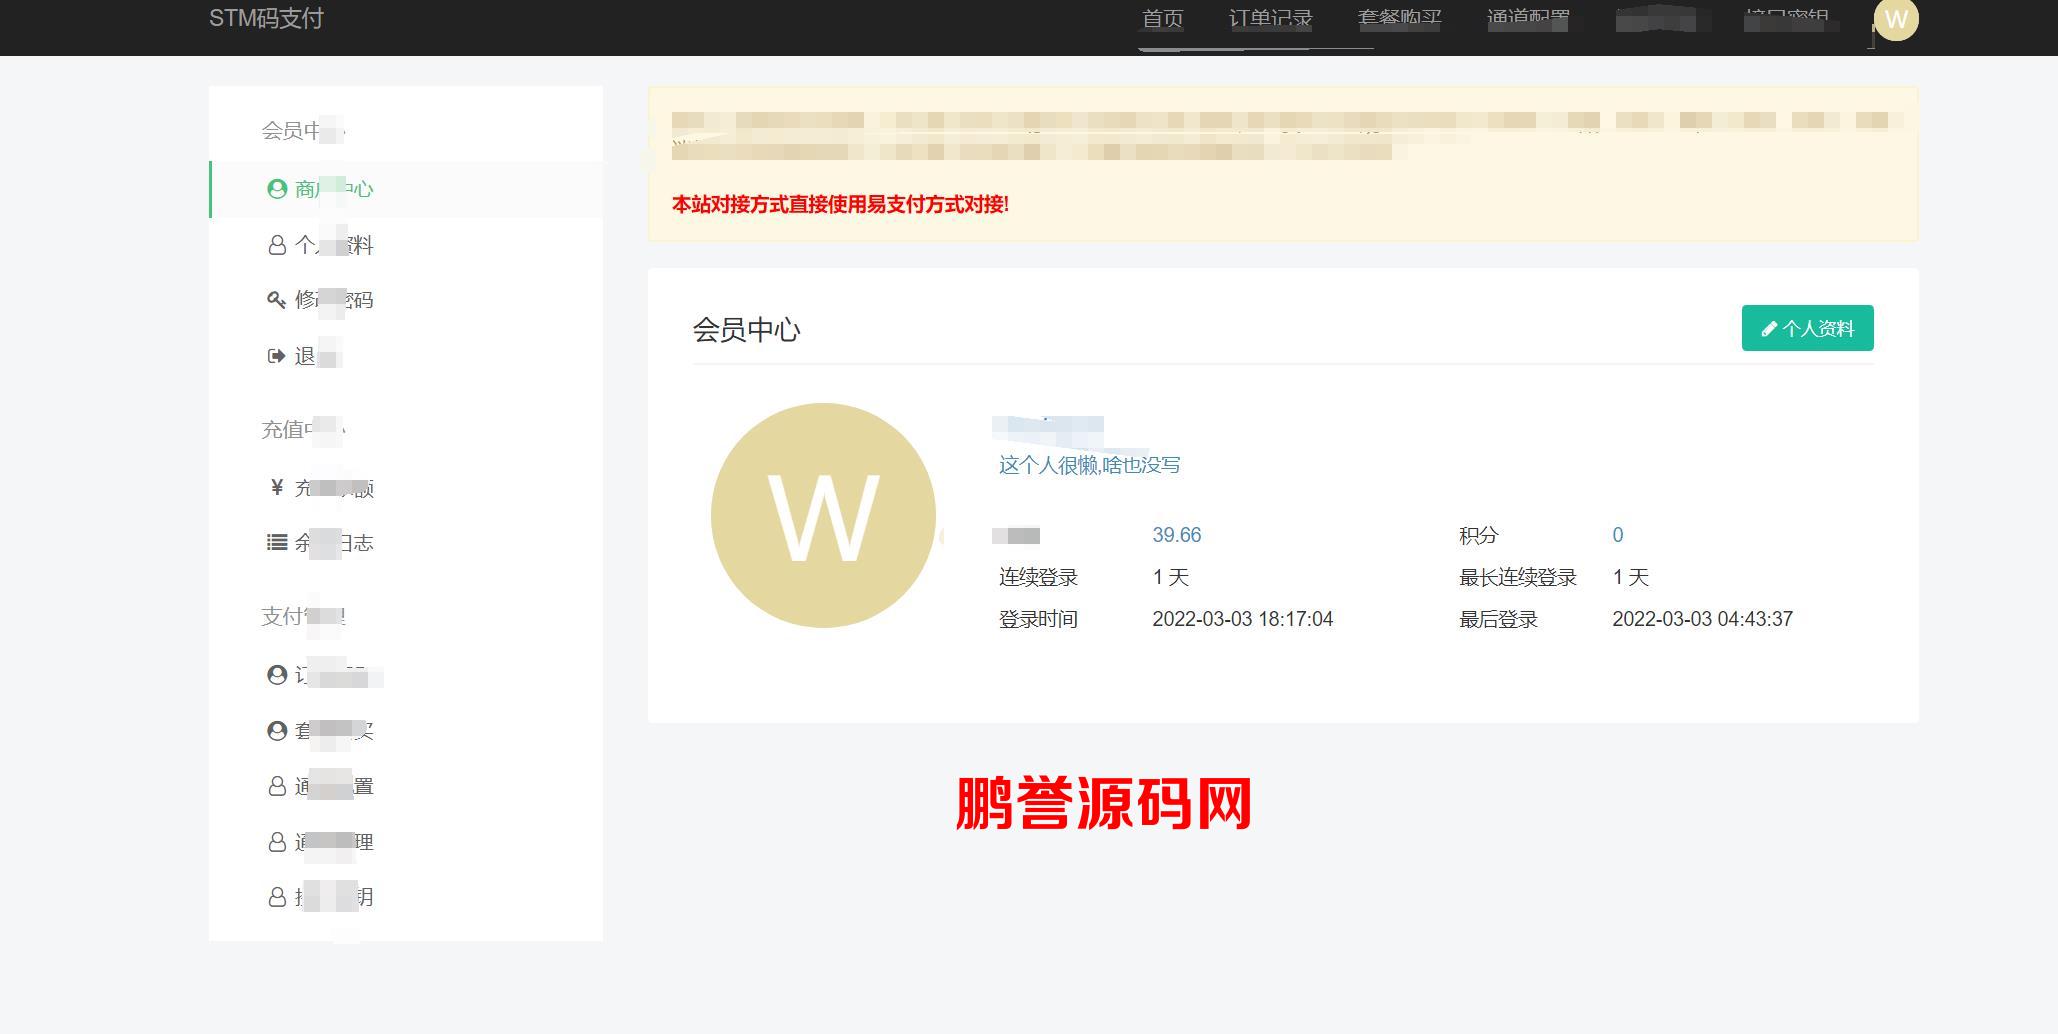Viewport: 2058px width, 1034px height.
Task: Click the pencil icon on 个人资料 button
Action: coord(1769,329)
